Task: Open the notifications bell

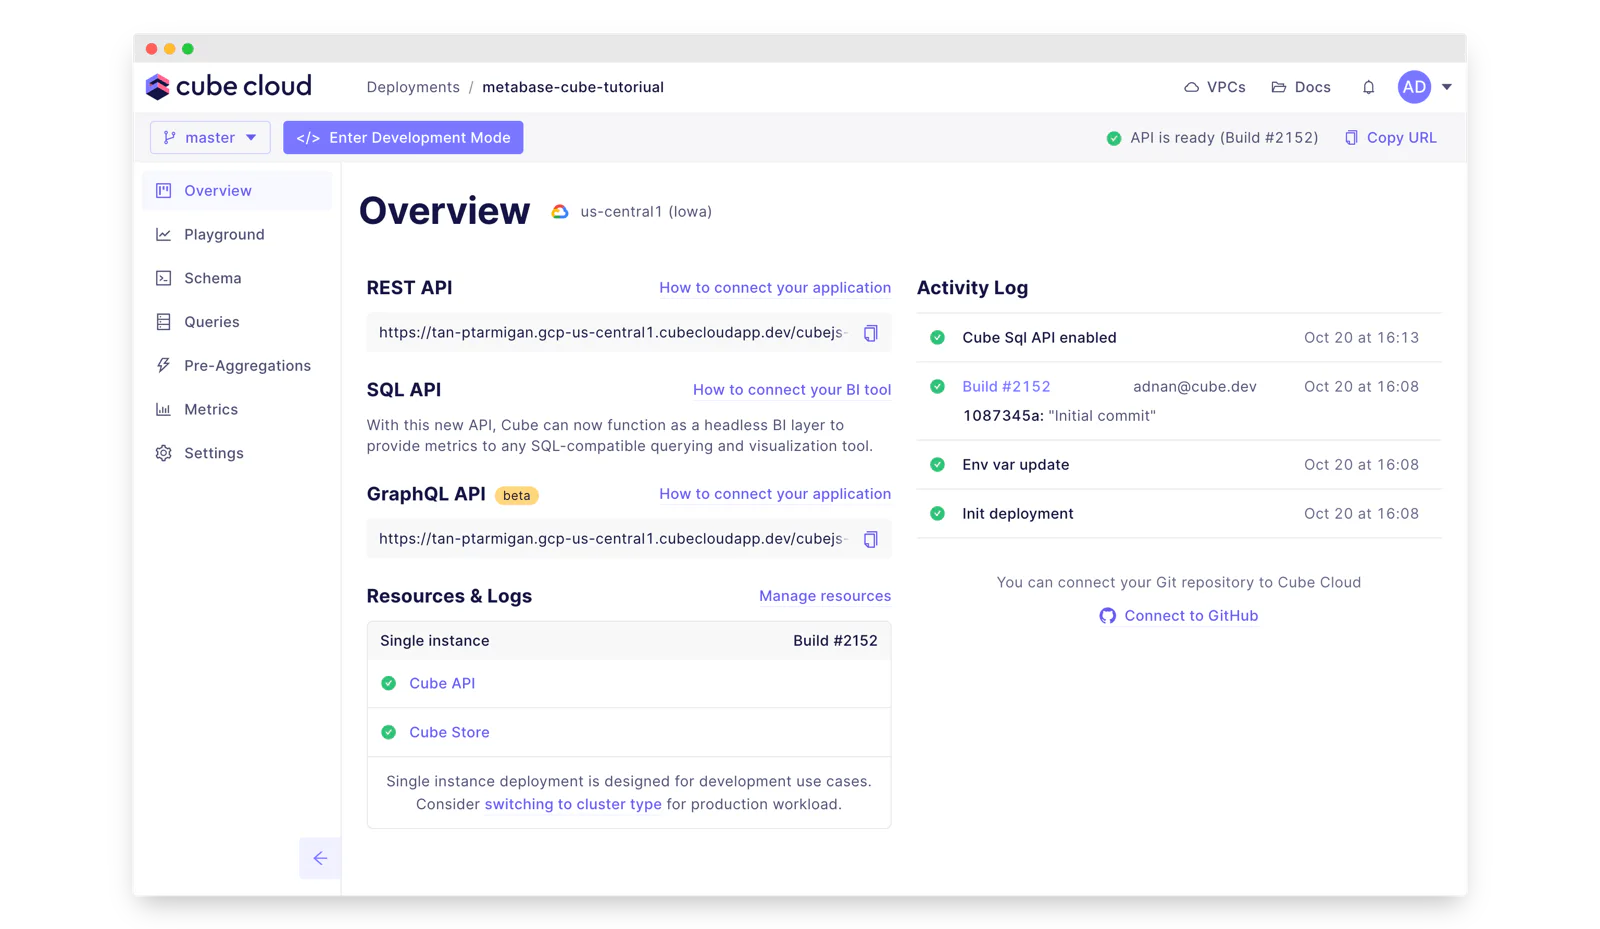Action: pos(1368,87)
